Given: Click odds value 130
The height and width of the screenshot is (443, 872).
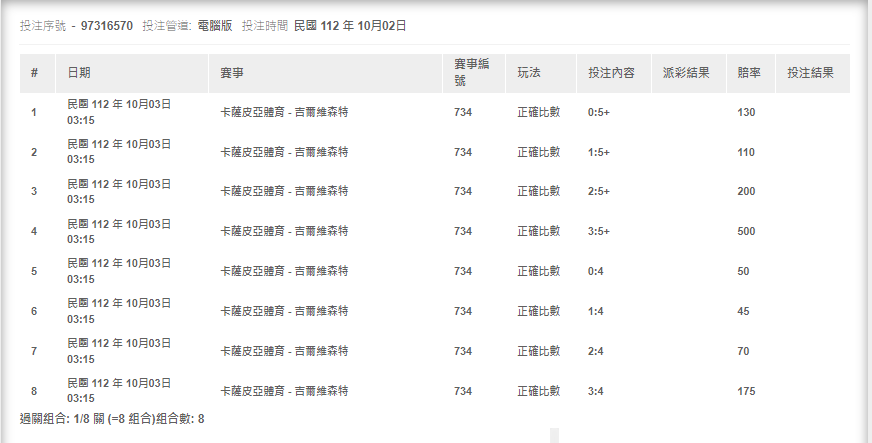Looking at the screenshot, I should pos(746,112).
